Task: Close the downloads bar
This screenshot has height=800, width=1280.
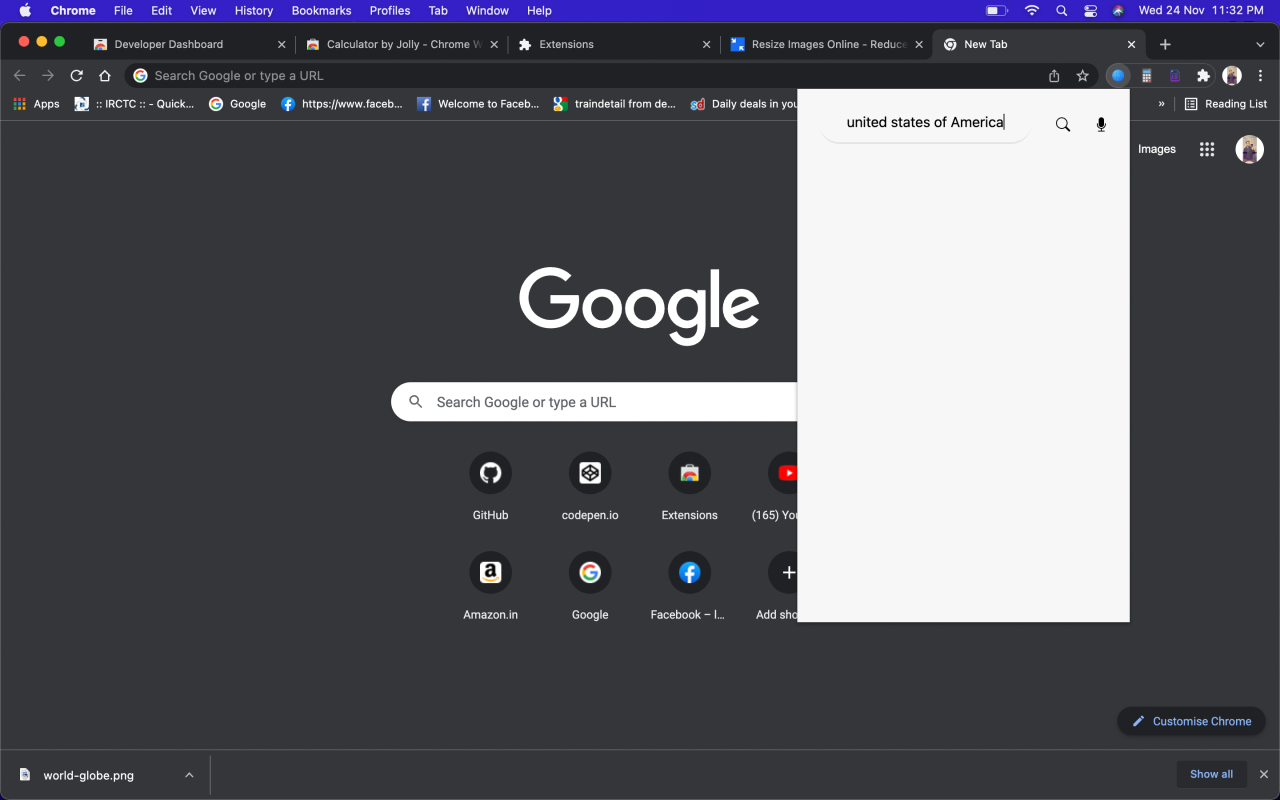Action: [x=1264, y=774]
